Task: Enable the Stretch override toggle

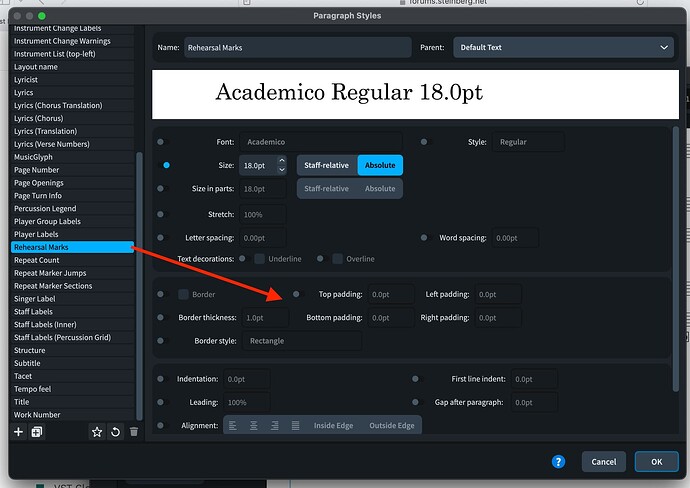Action: [161, 214]
